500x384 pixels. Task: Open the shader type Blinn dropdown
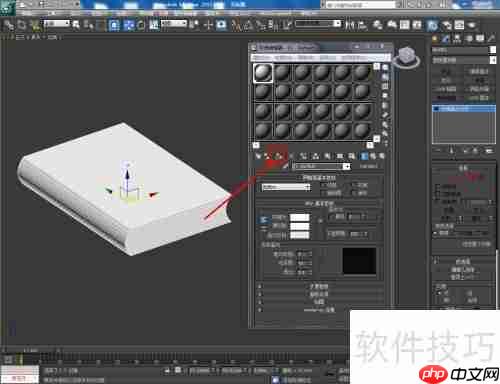(x=286, y=187)
